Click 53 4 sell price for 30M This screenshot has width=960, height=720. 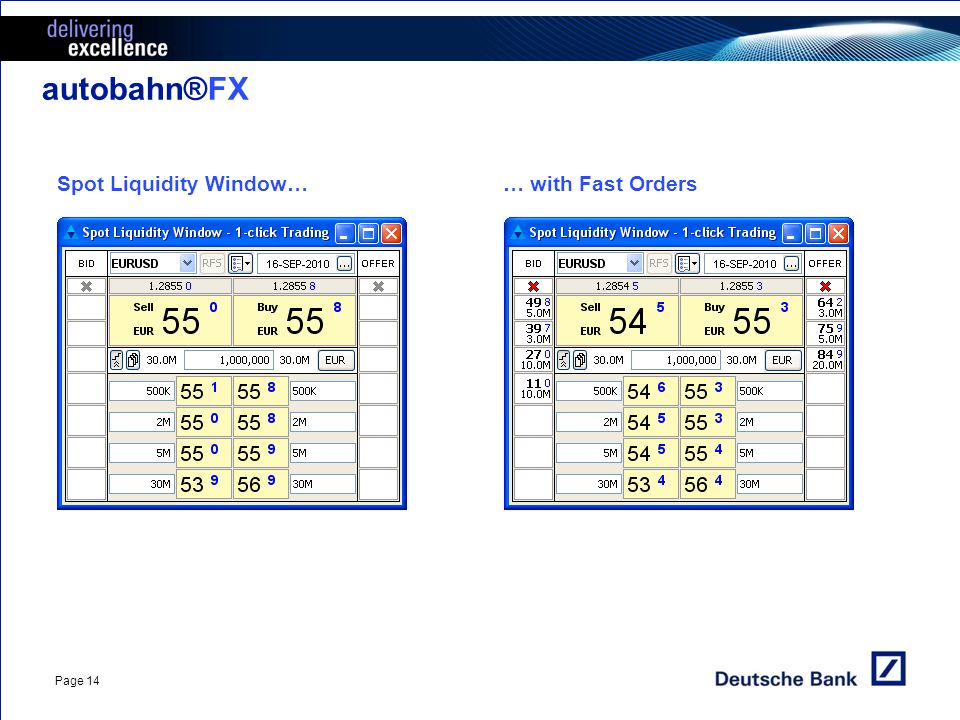(x=651, y=484)
